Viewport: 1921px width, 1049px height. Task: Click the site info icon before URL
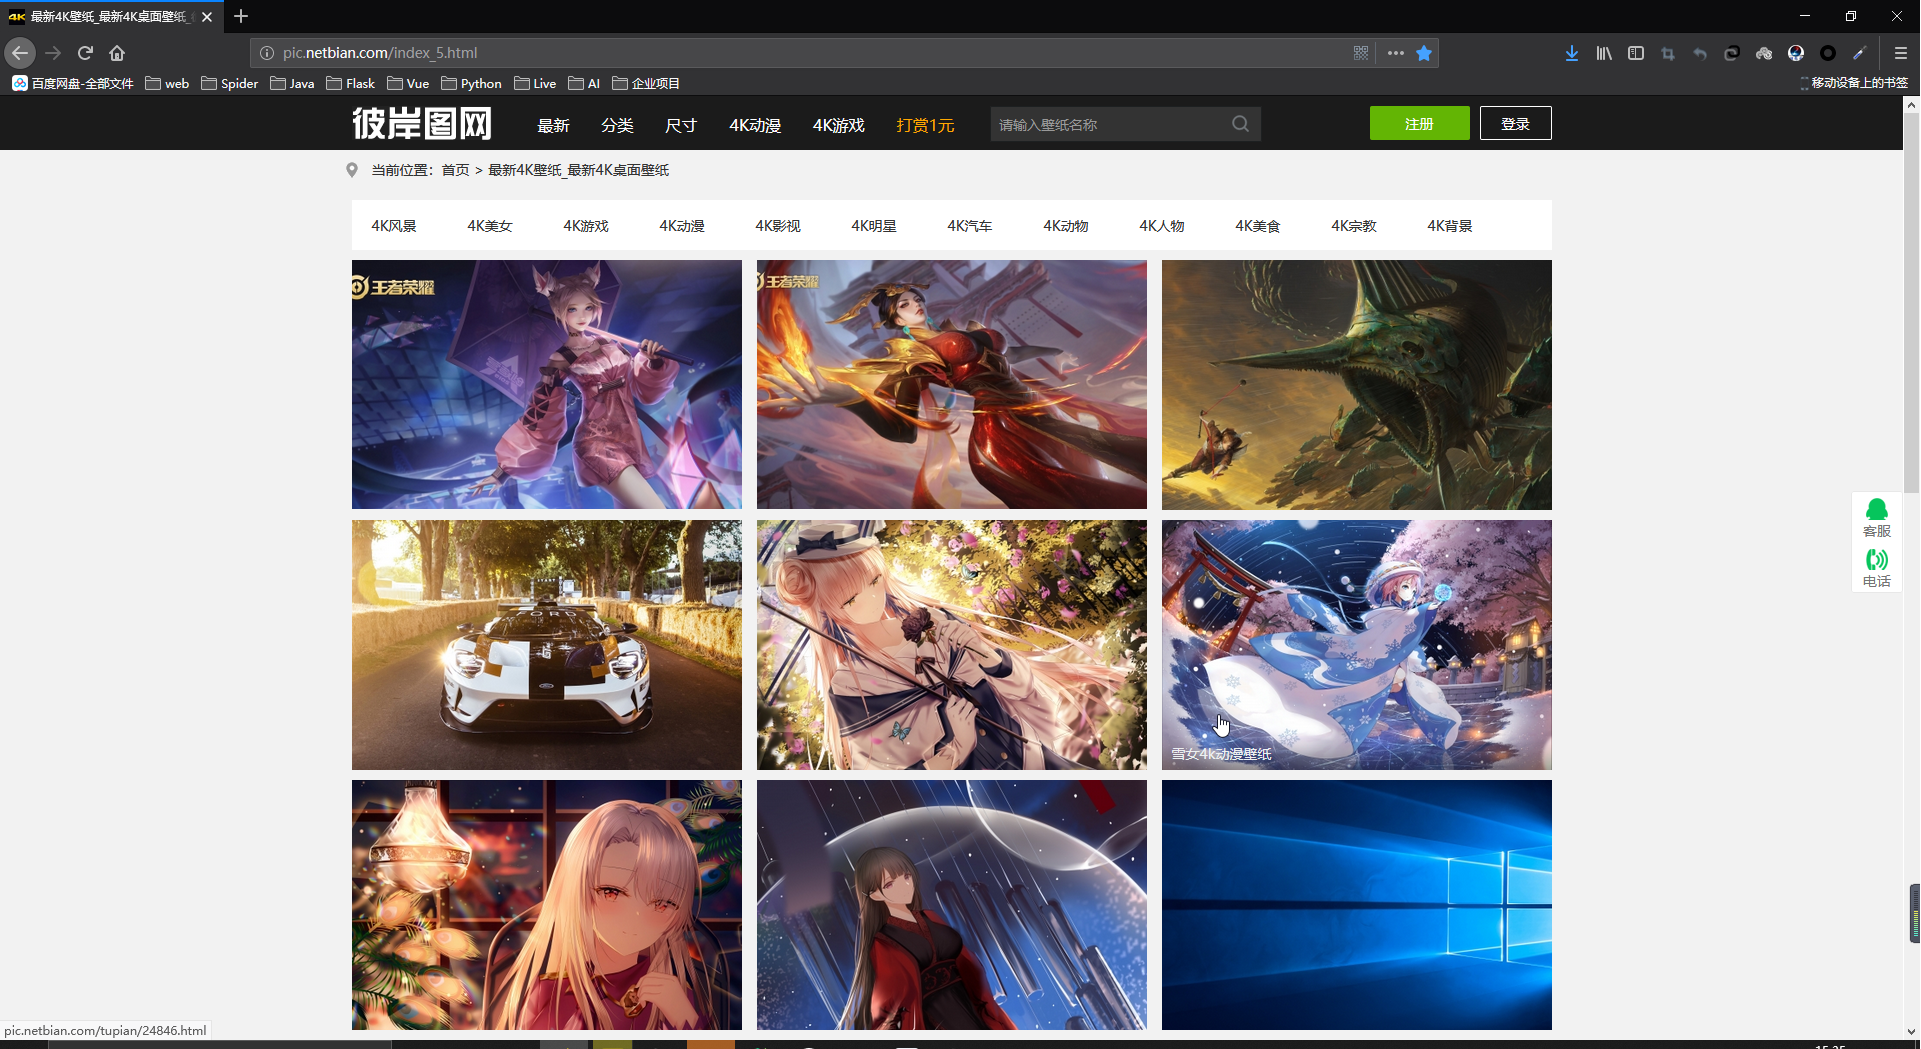pos(267,53)
